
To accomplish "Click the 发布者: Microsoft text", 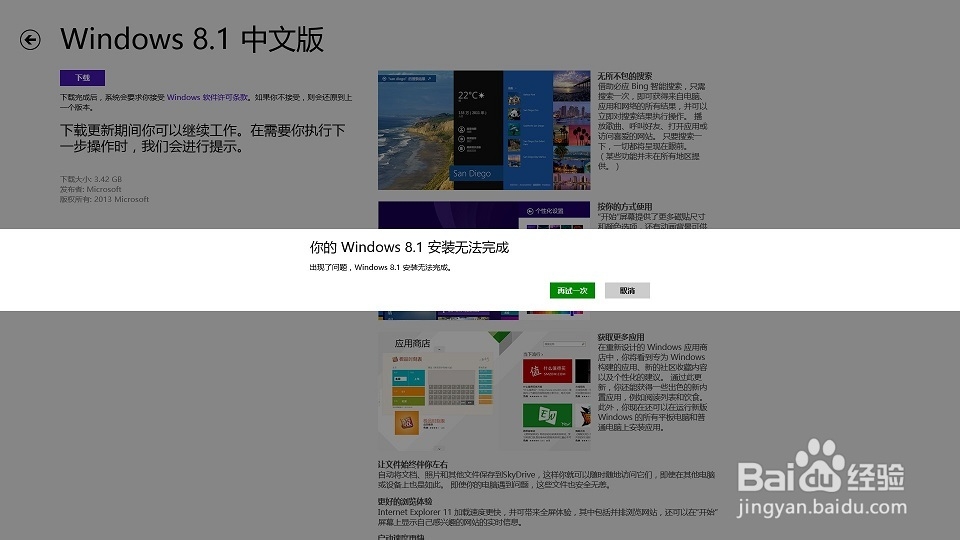I will click(x=91, y=189).
